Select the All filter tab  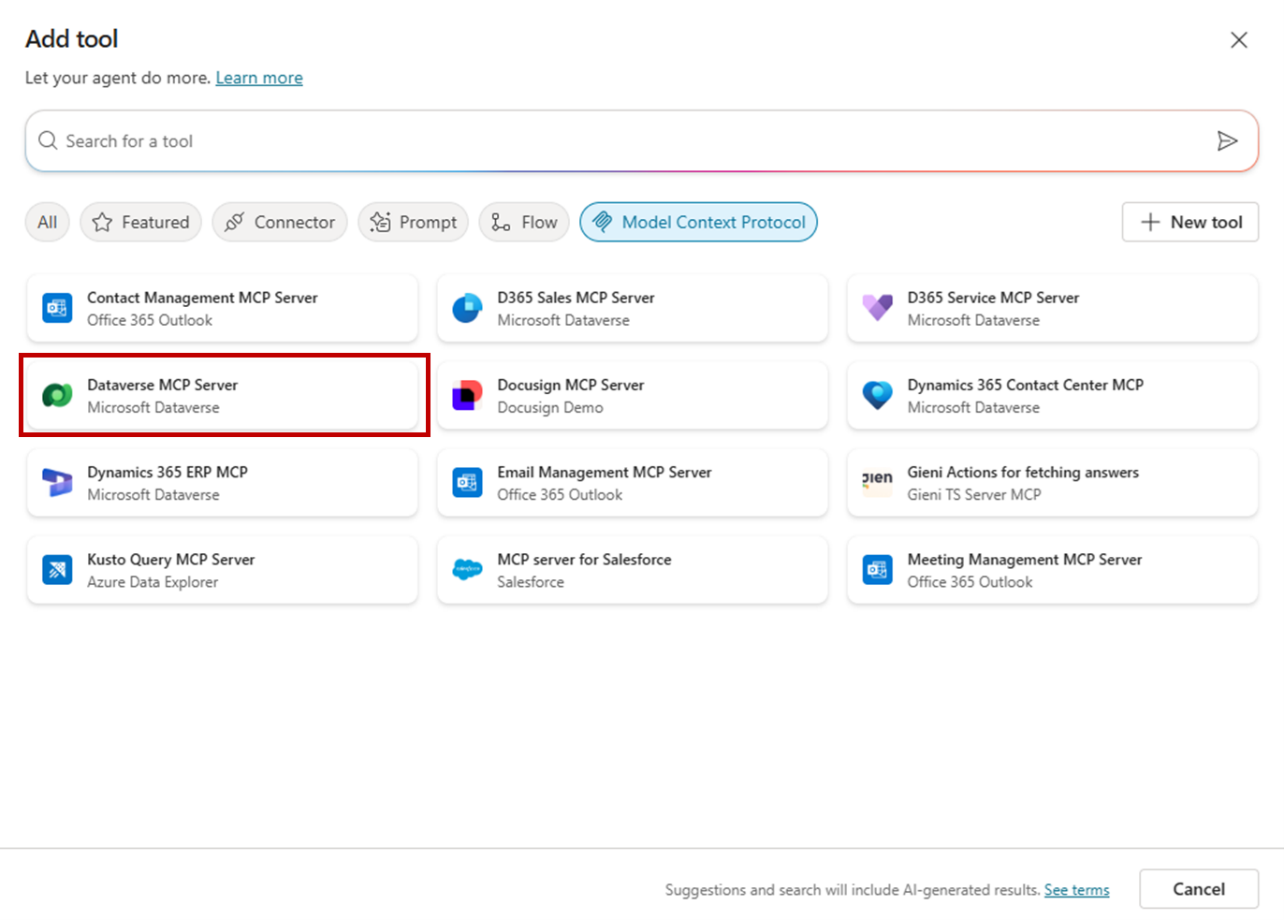click(47, 222)
